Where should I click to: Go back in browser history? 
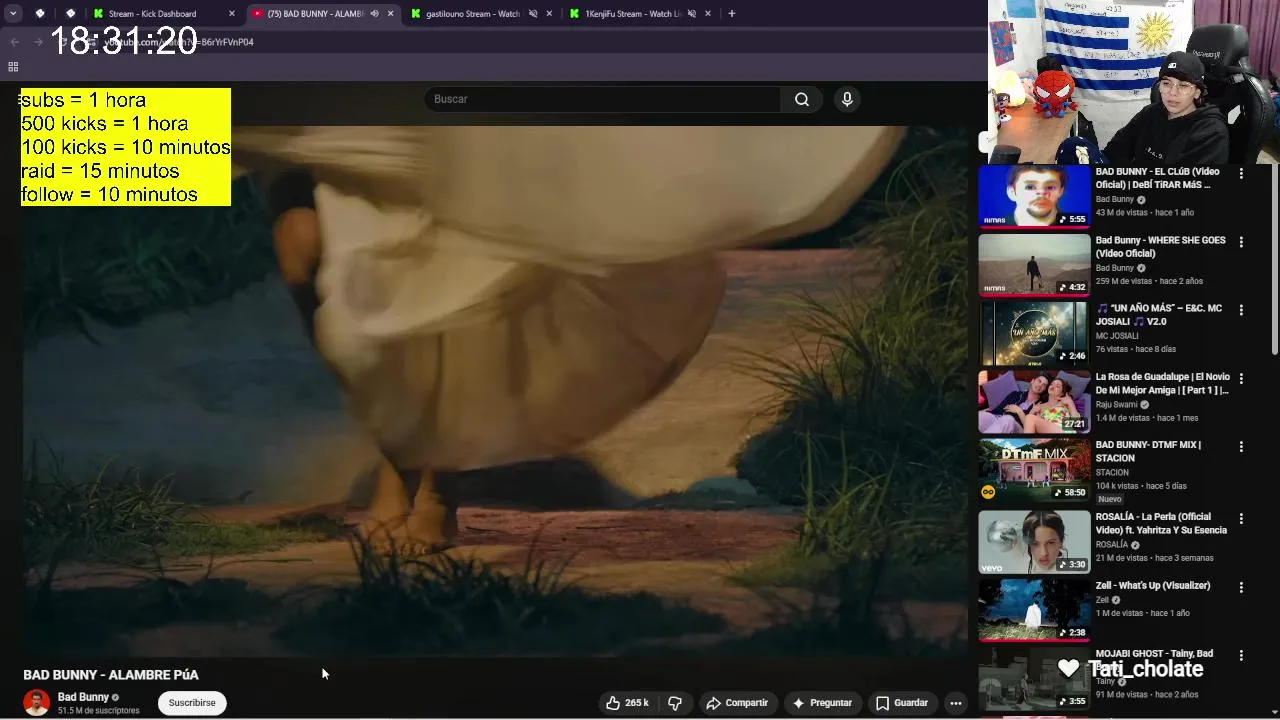(14, 42)
